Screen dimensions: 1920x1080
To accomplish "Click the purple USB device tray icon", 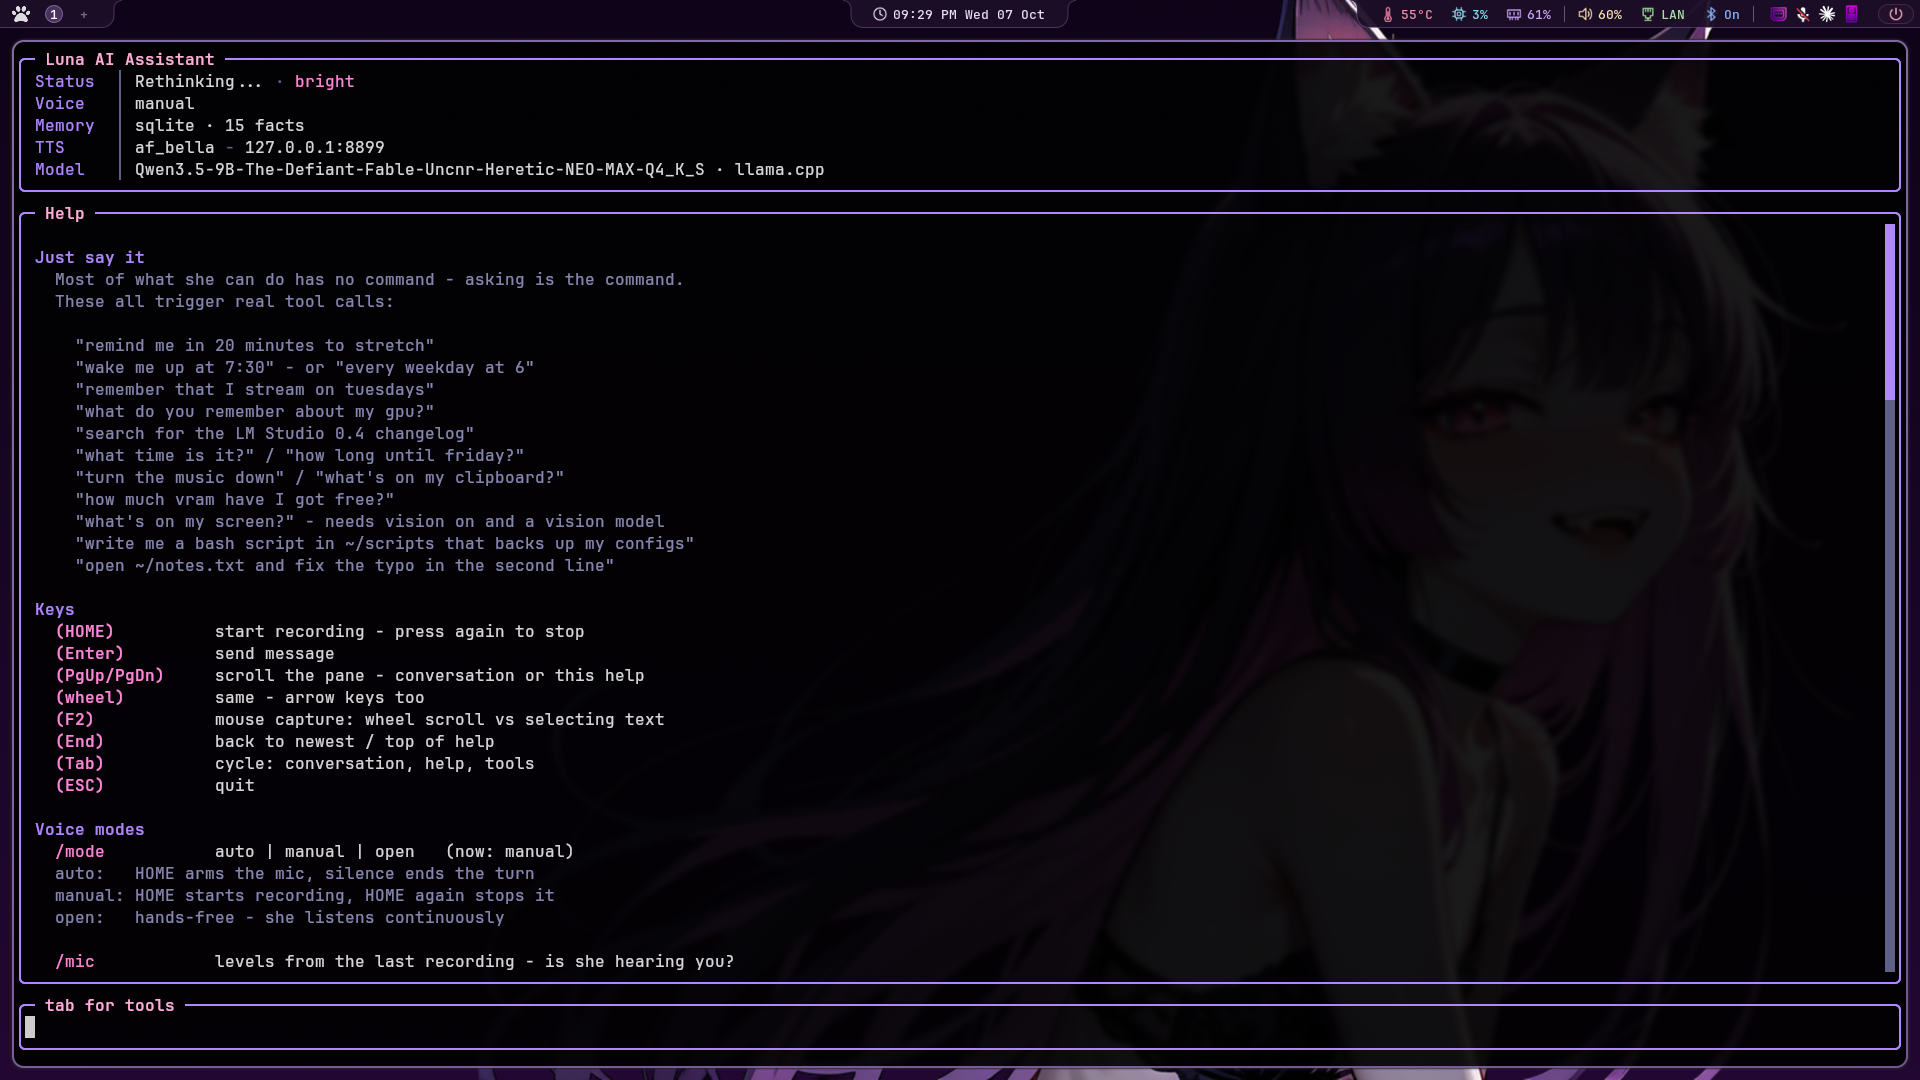I will click(x=1778, y=14).
